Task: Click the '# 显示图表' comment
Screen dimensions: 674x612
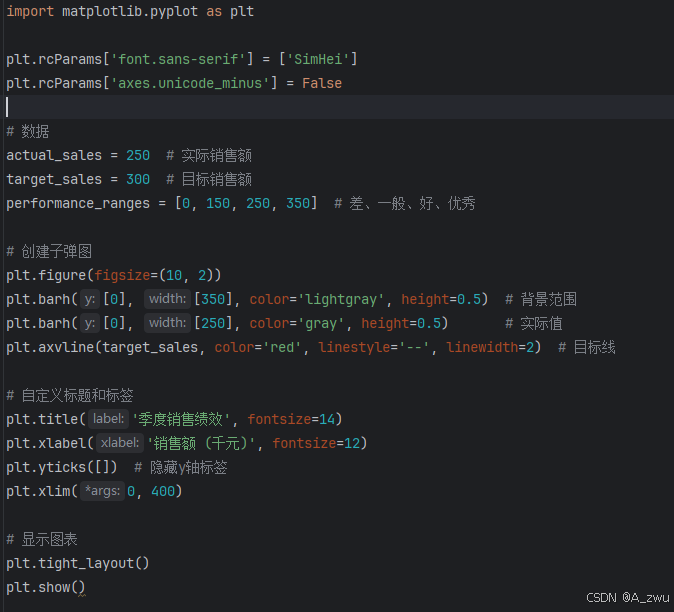Action: (x=42, y=539)
